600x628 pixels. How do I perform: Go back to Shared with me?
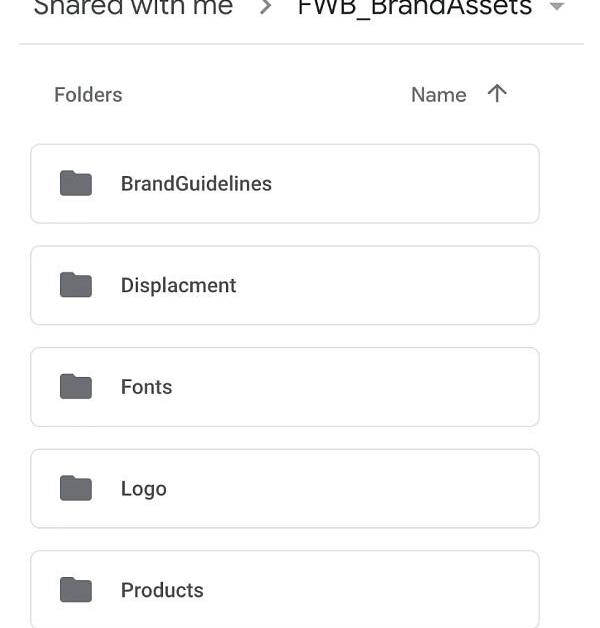[x=133, y=7]
